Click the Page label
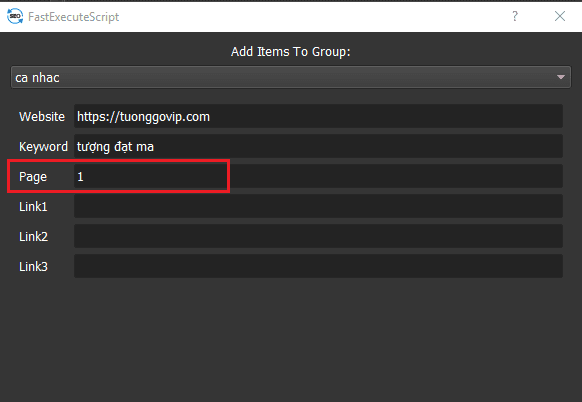582x402 pixels. [x=33, y=177]
